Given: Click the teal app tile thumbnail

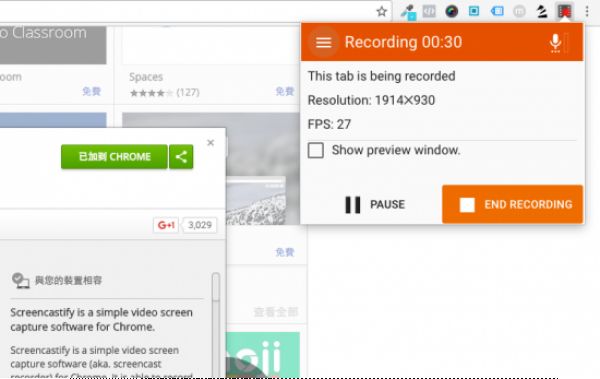Looking at the screenshot, I should 263,354.
